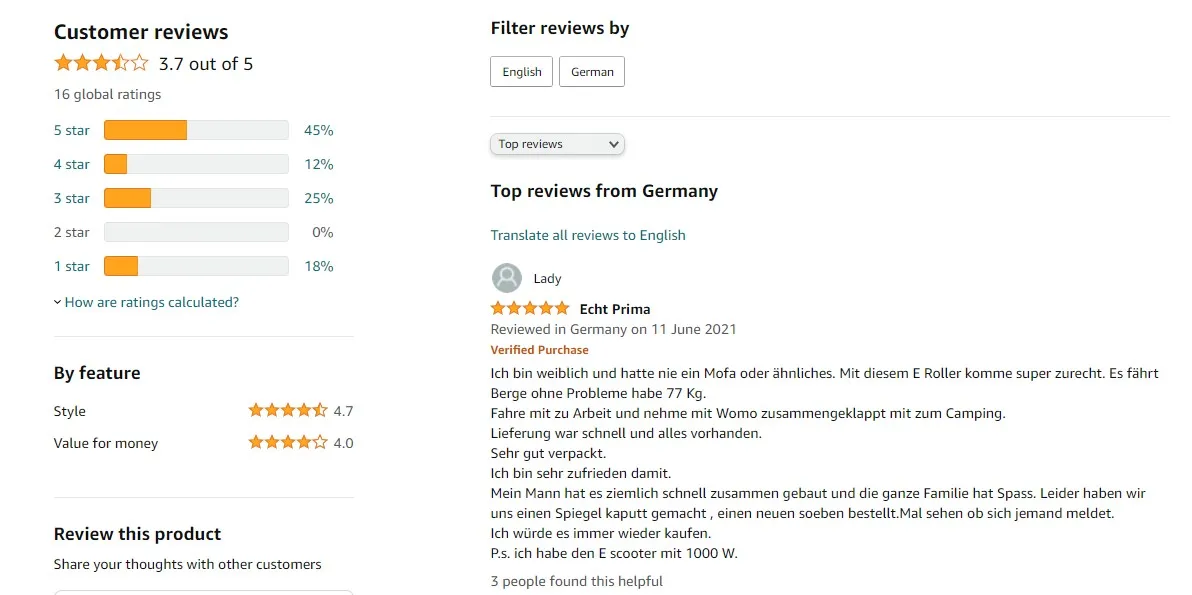Show 5 star reviews link
Screen dimensions: 1192x595
coord(72,130)
